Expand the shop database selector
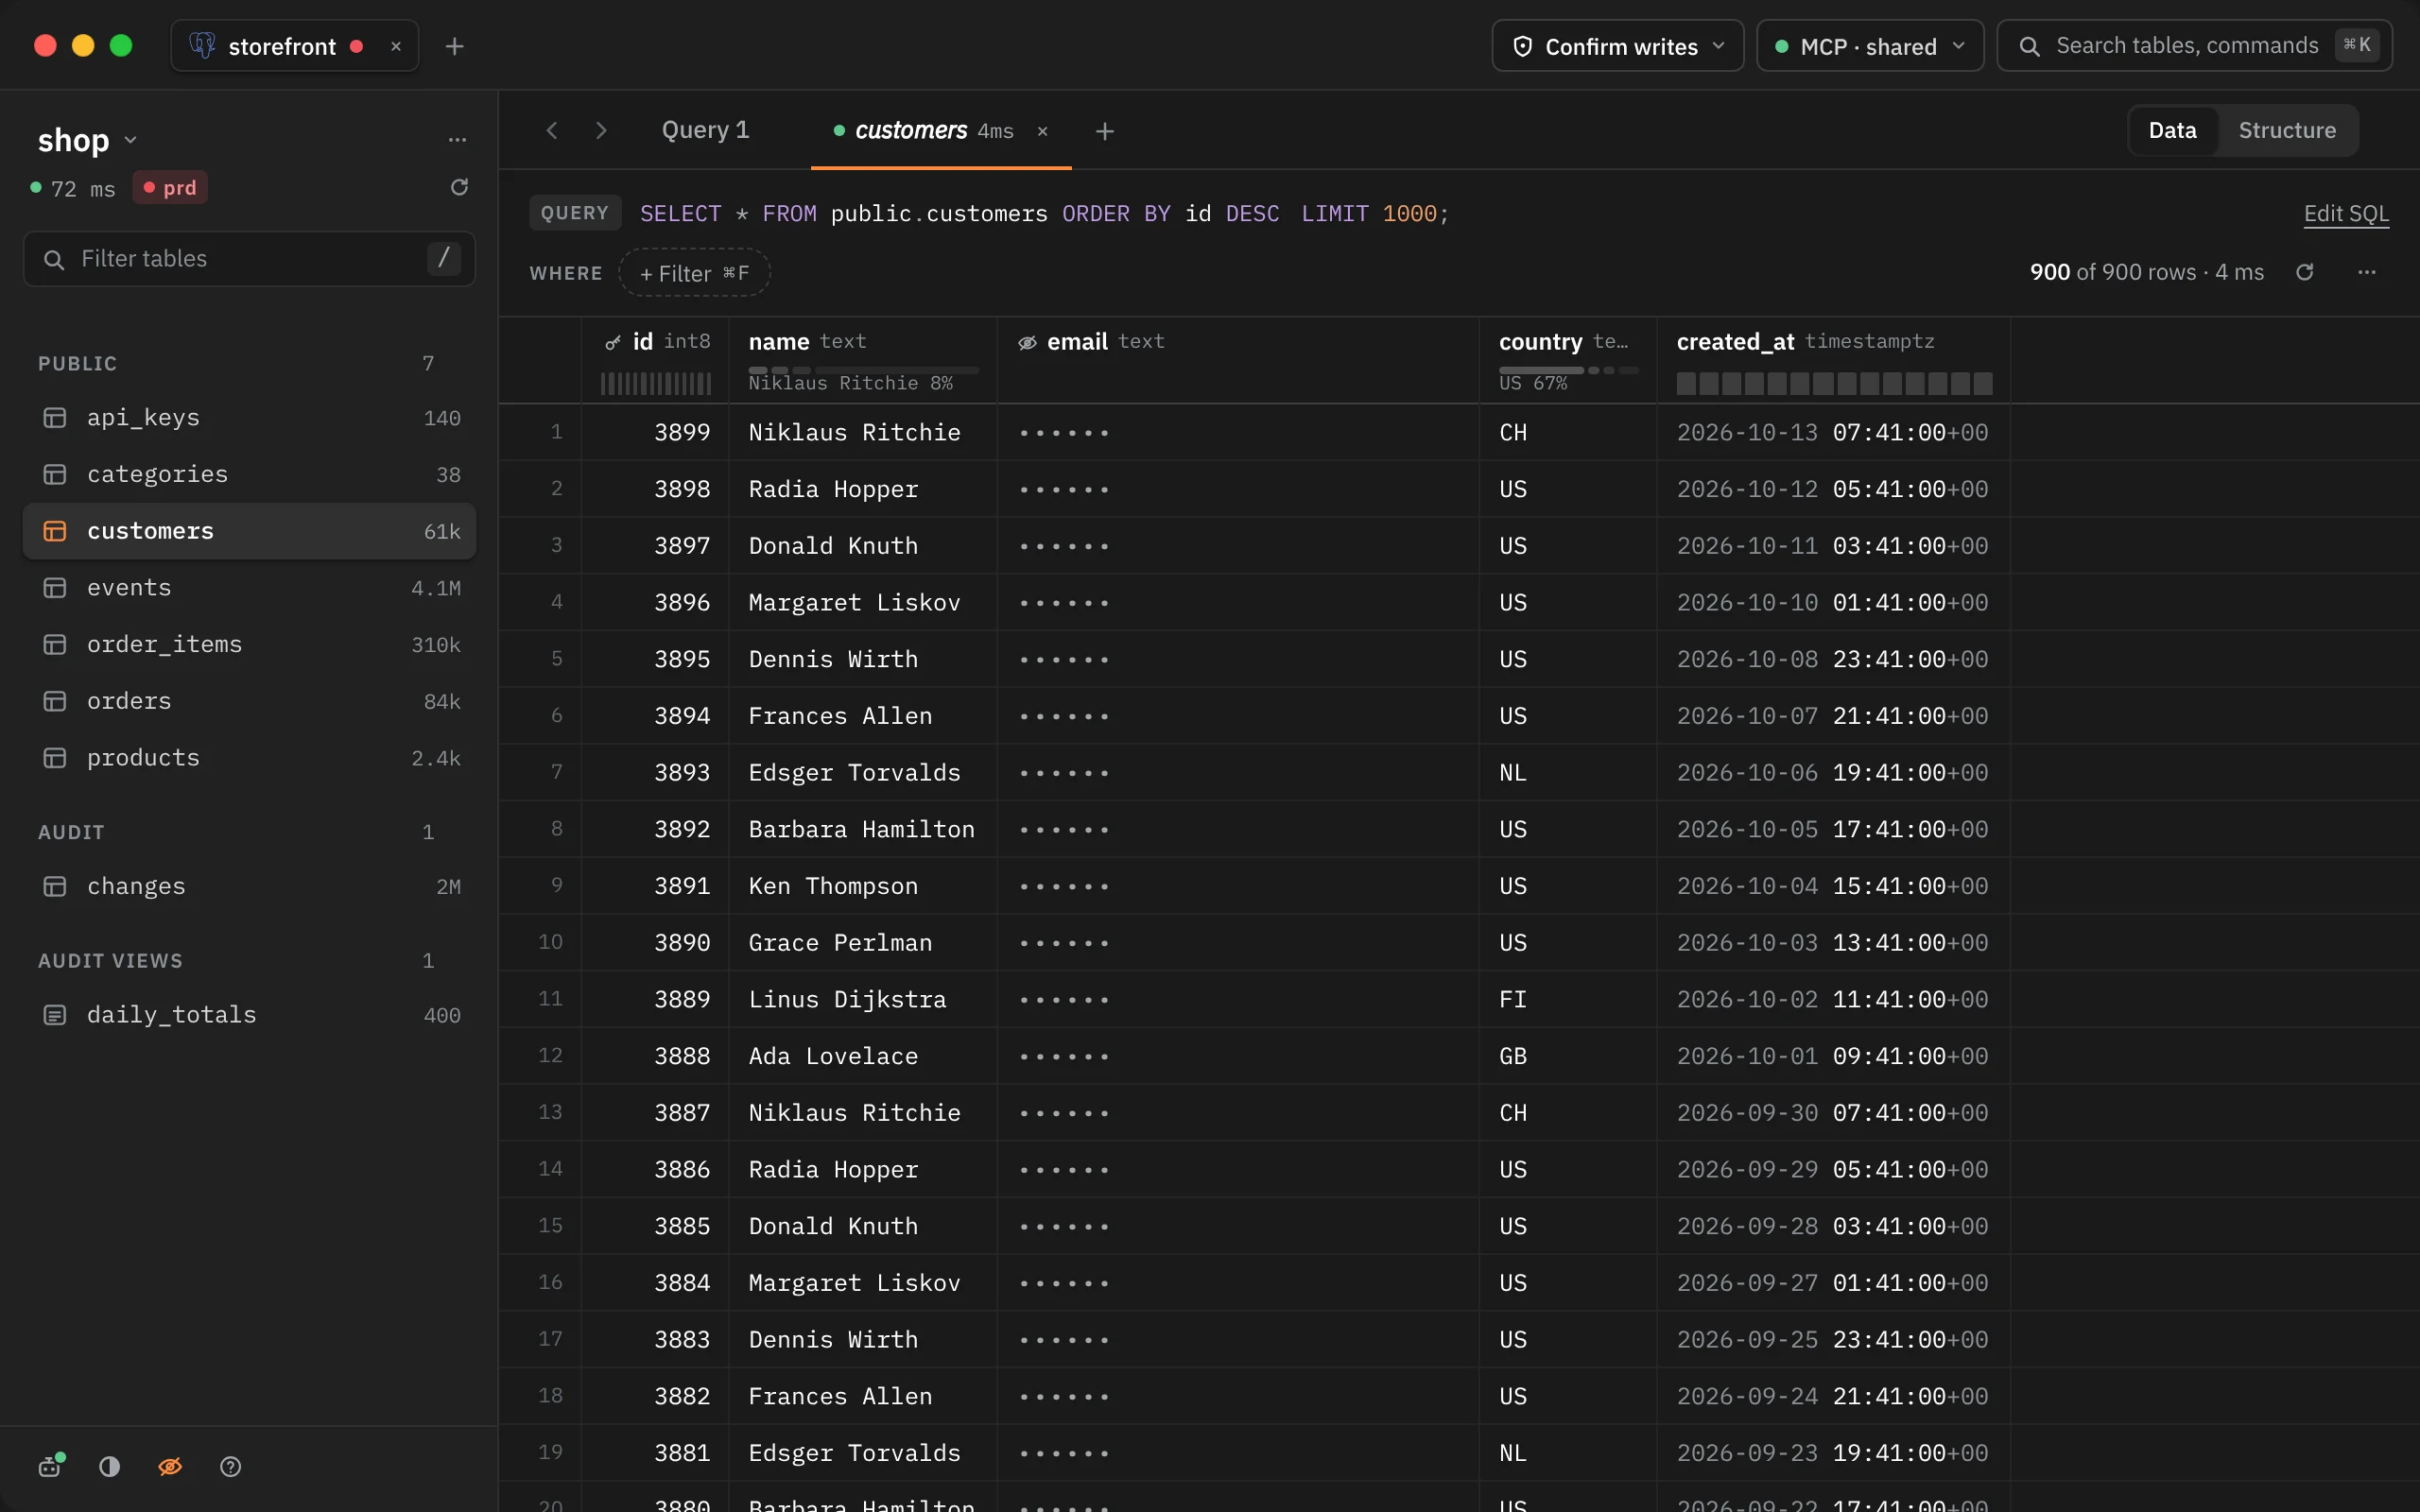The height and width of the screenshot is (1512, 2420). (x=87, y=140)
